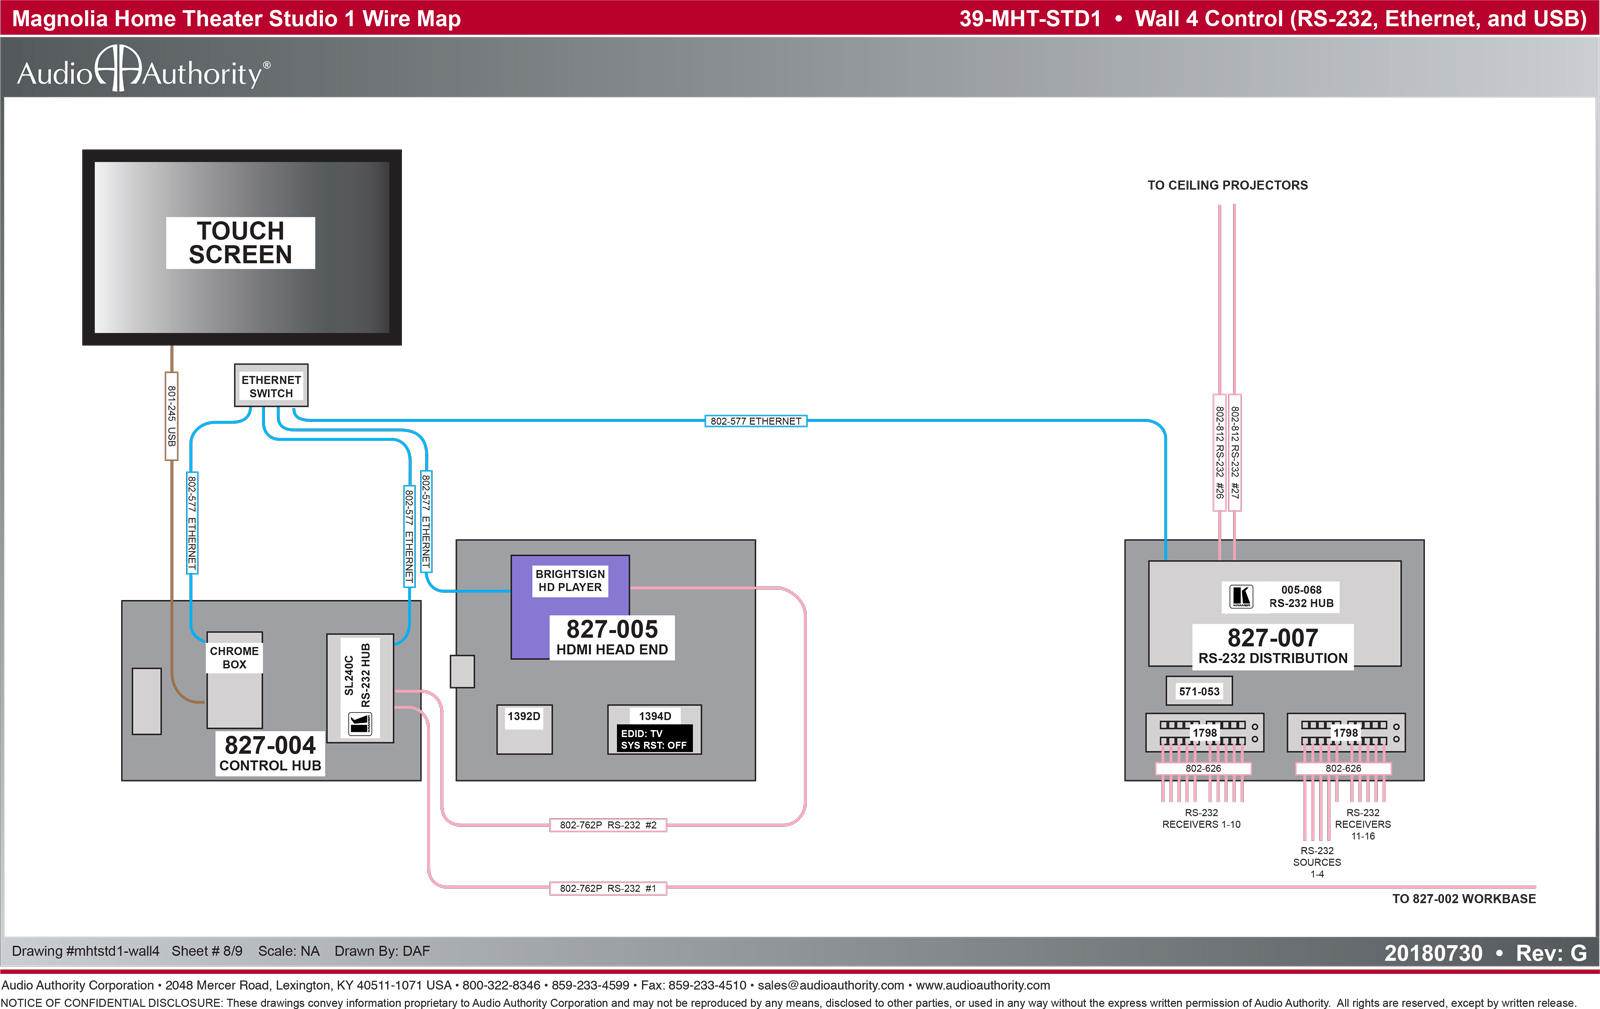Click the Rev: G revision text
The height and width of the screenshot is (1009, 1600).
pos(1551,953)
